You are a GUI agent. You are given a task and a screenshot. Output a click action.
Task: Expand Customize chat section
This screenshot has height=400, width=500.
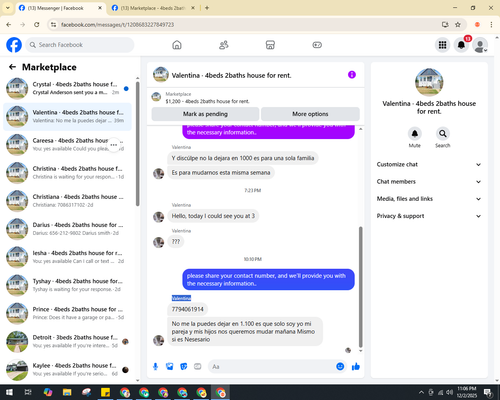click(x=429, y=164)
